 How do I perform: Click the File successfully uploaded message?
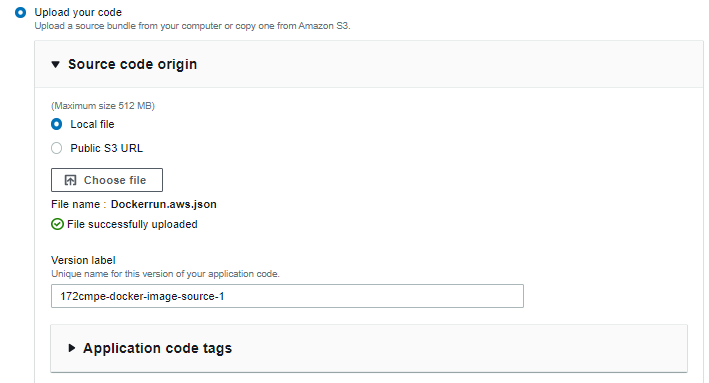132,224
